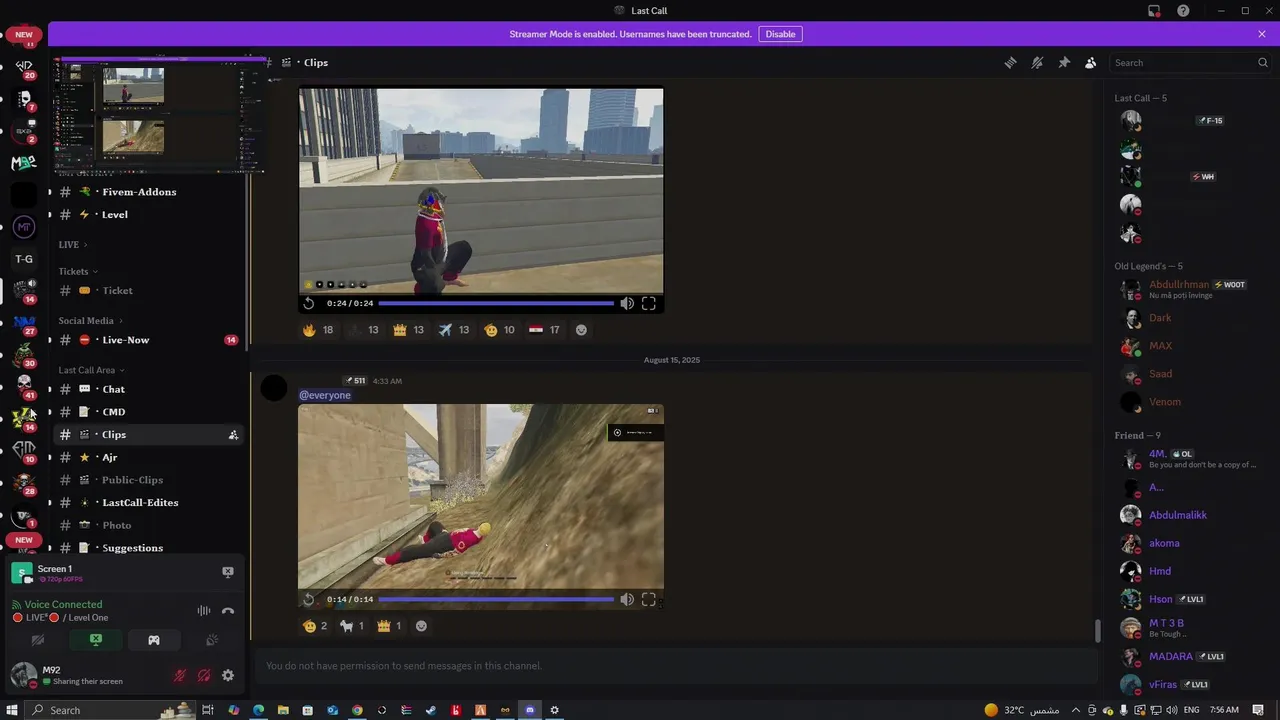
Task: Open the soundboard in voice panel
Action: click(x=212, y=640)
